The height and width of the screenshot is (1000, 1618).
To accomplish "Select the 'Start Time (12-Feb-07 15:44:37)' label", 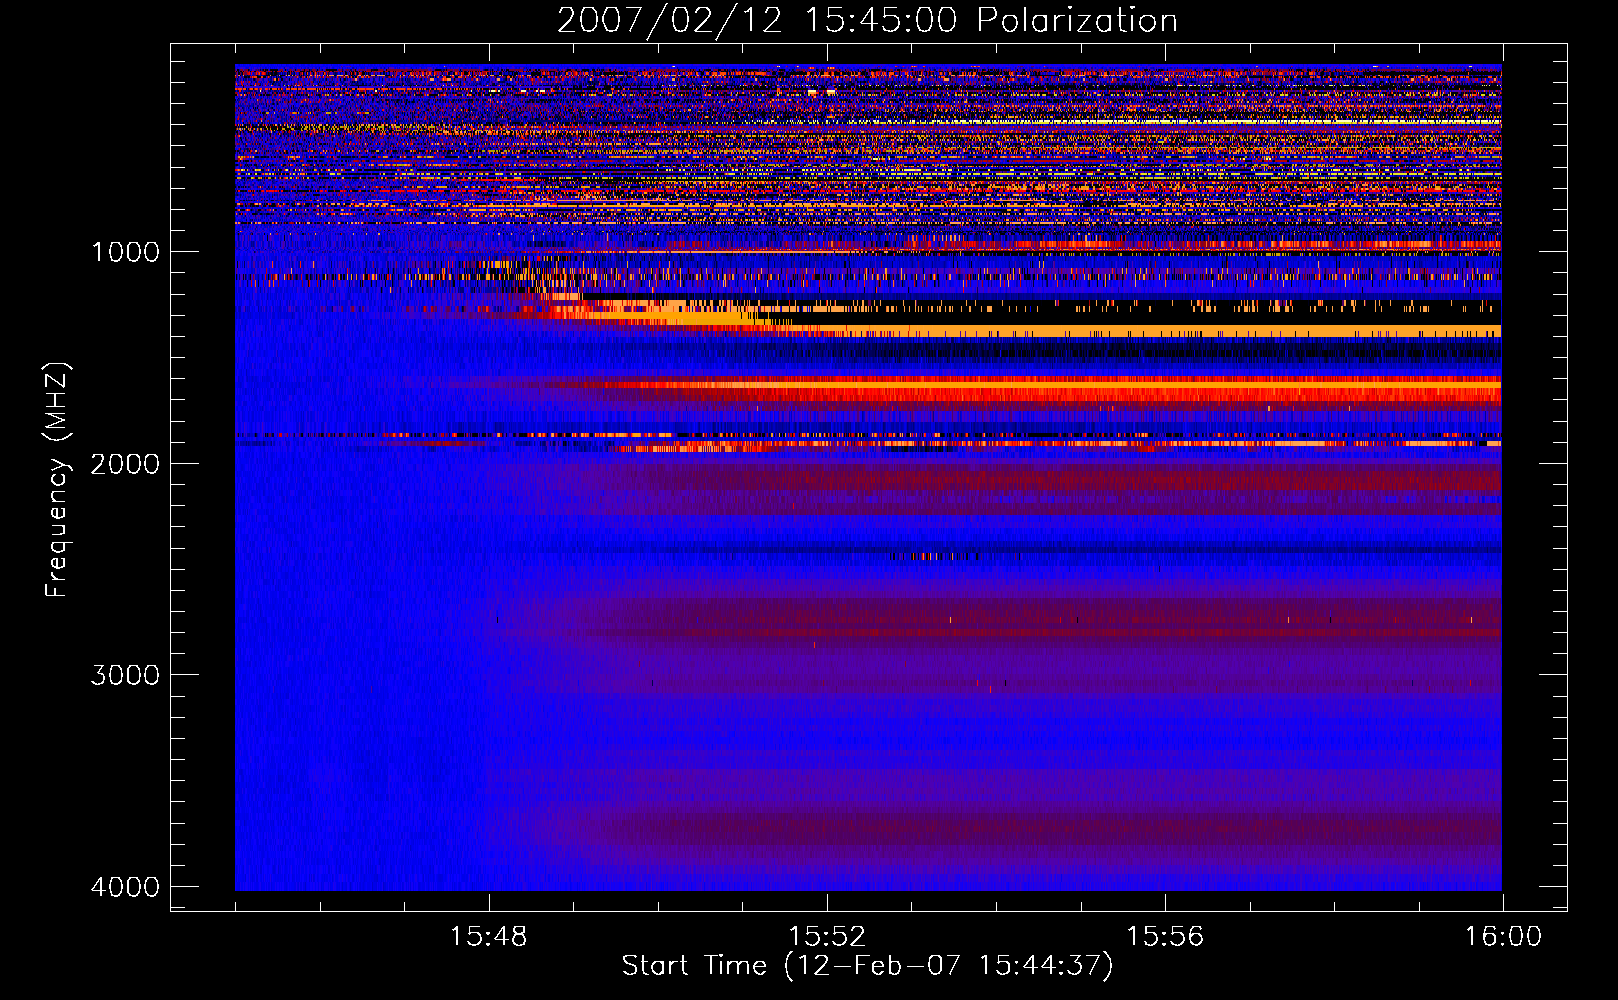I will tap(867, 966).
